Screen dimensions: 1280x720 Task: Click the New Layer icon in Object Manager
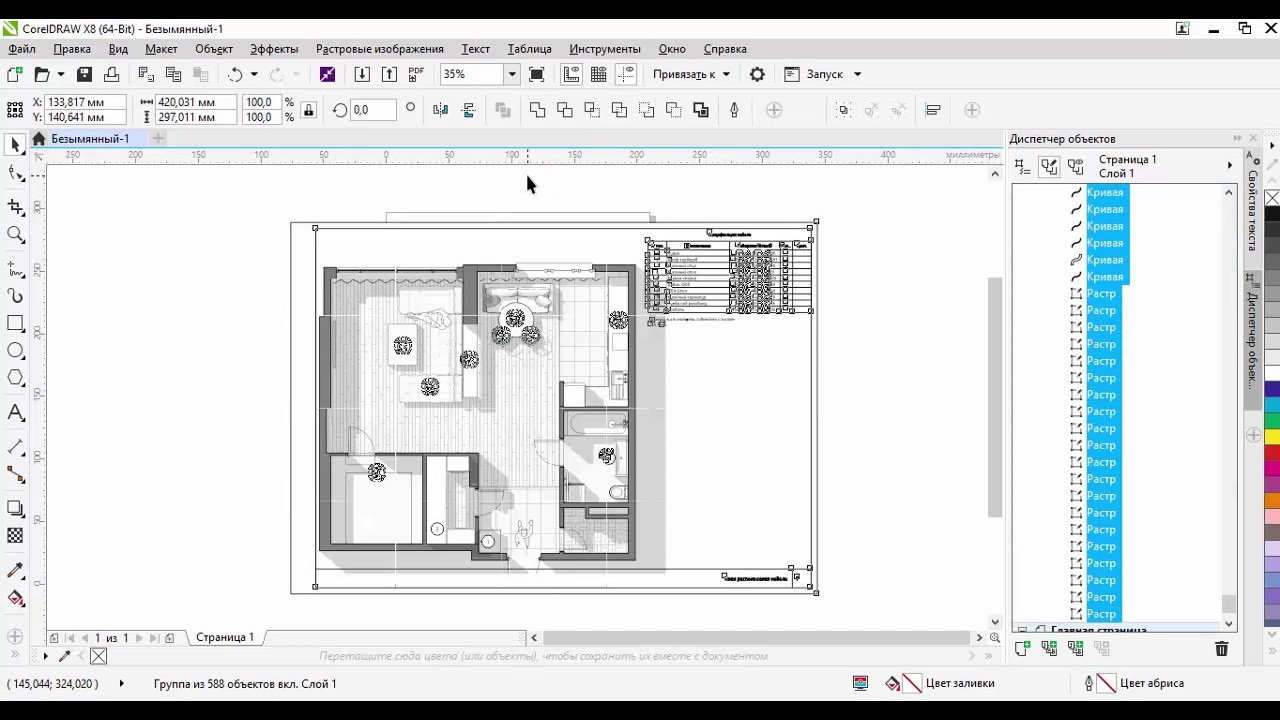pos(1022,649)
